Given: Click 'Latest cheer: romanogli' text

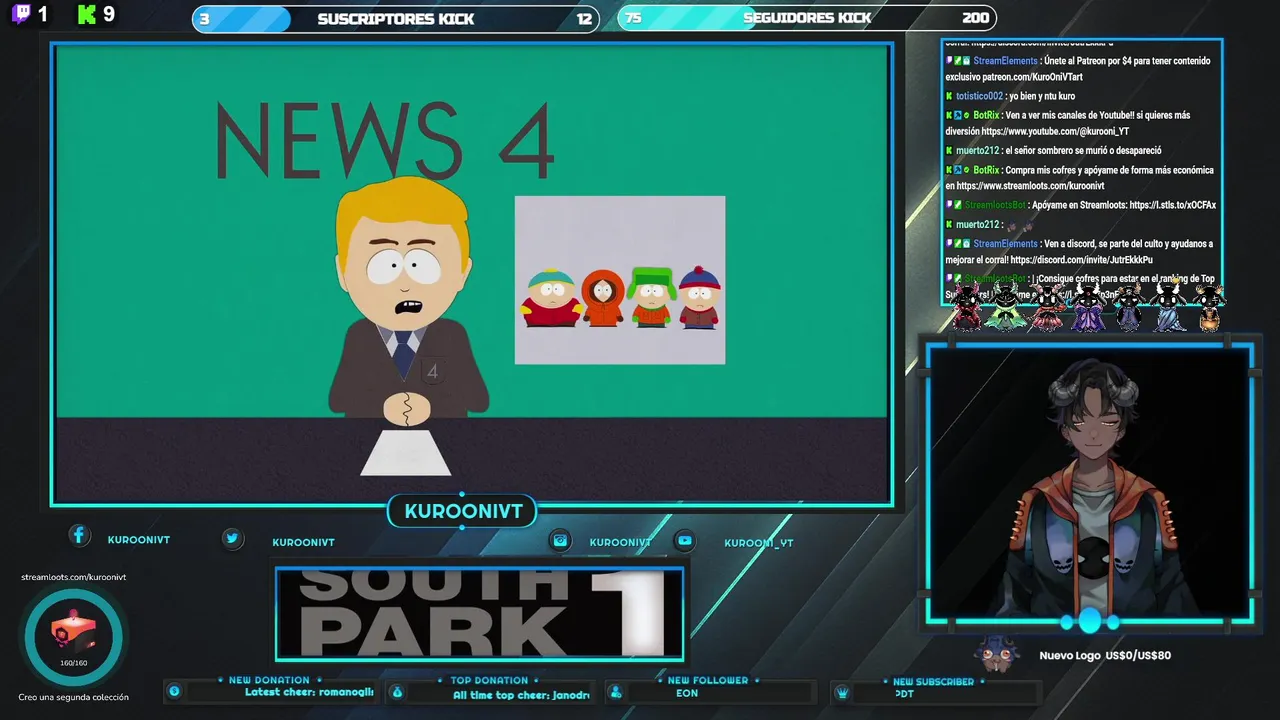Looking at the screenshot, I should [x=309, y=692].
